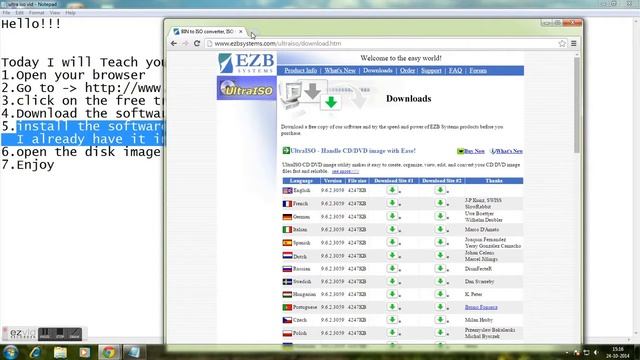Viewport: 640px width, 360px height.
Task: Focus the address bar with the ezbsystems URL
Action: tap(382, 43)
